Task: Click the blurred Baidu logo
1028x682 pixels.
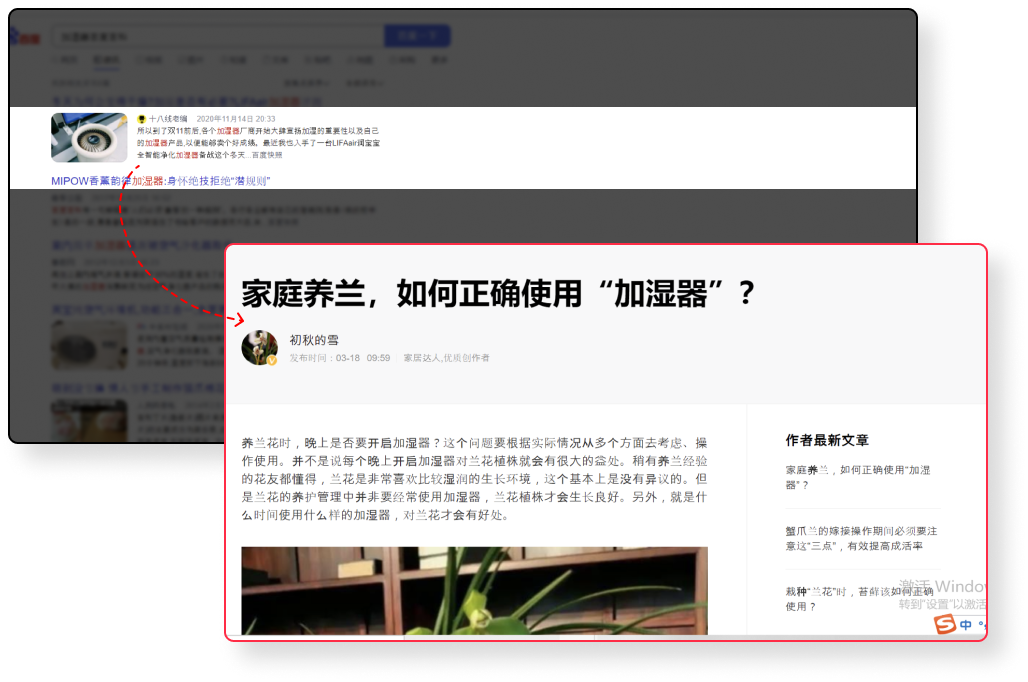Action: [25, 36]
